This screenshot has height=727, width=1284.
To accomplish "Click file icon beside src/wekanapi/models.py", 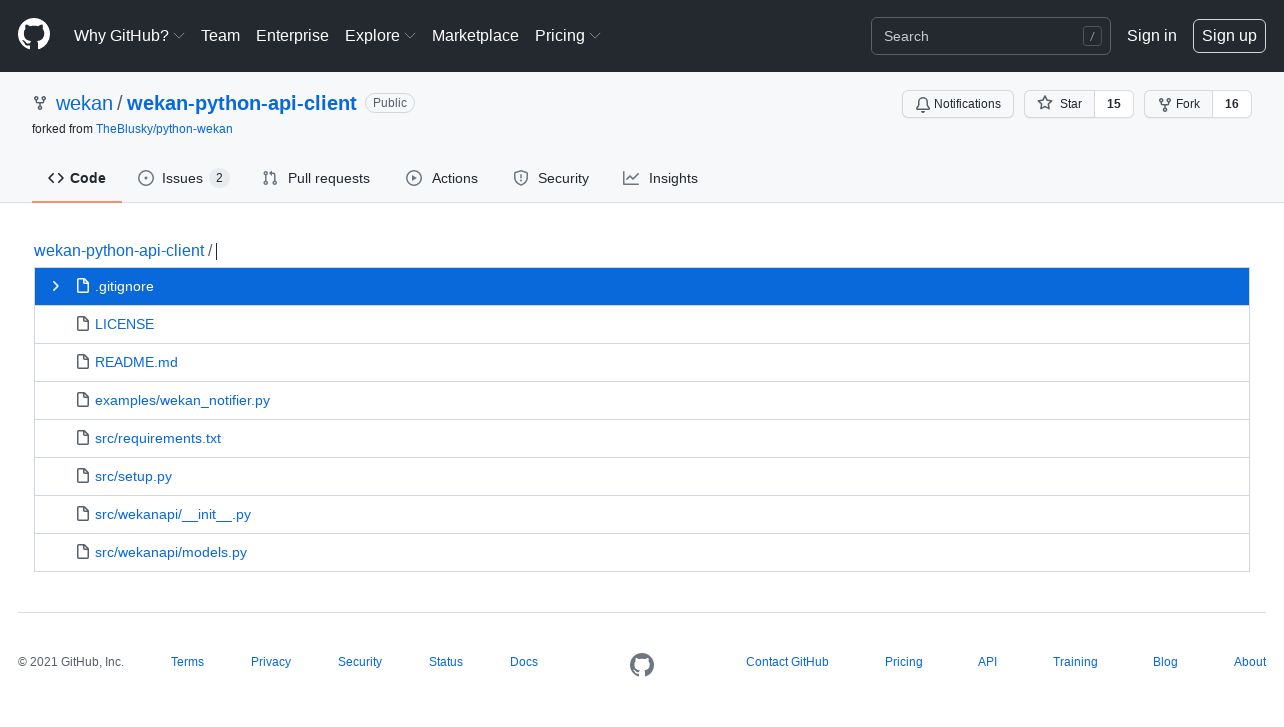I will coord(83,552).
